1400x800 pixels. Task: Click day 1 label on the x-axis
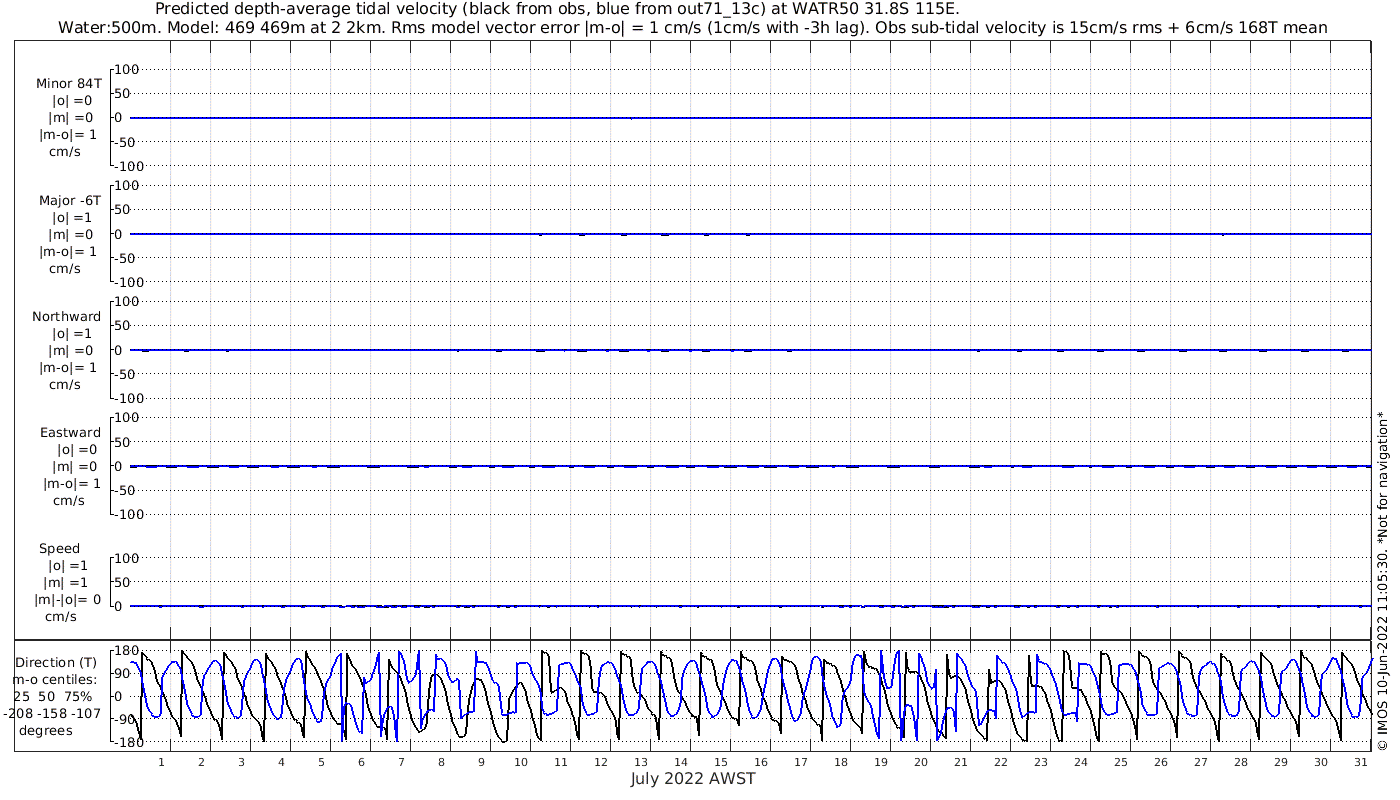click(x=161, y=762)
